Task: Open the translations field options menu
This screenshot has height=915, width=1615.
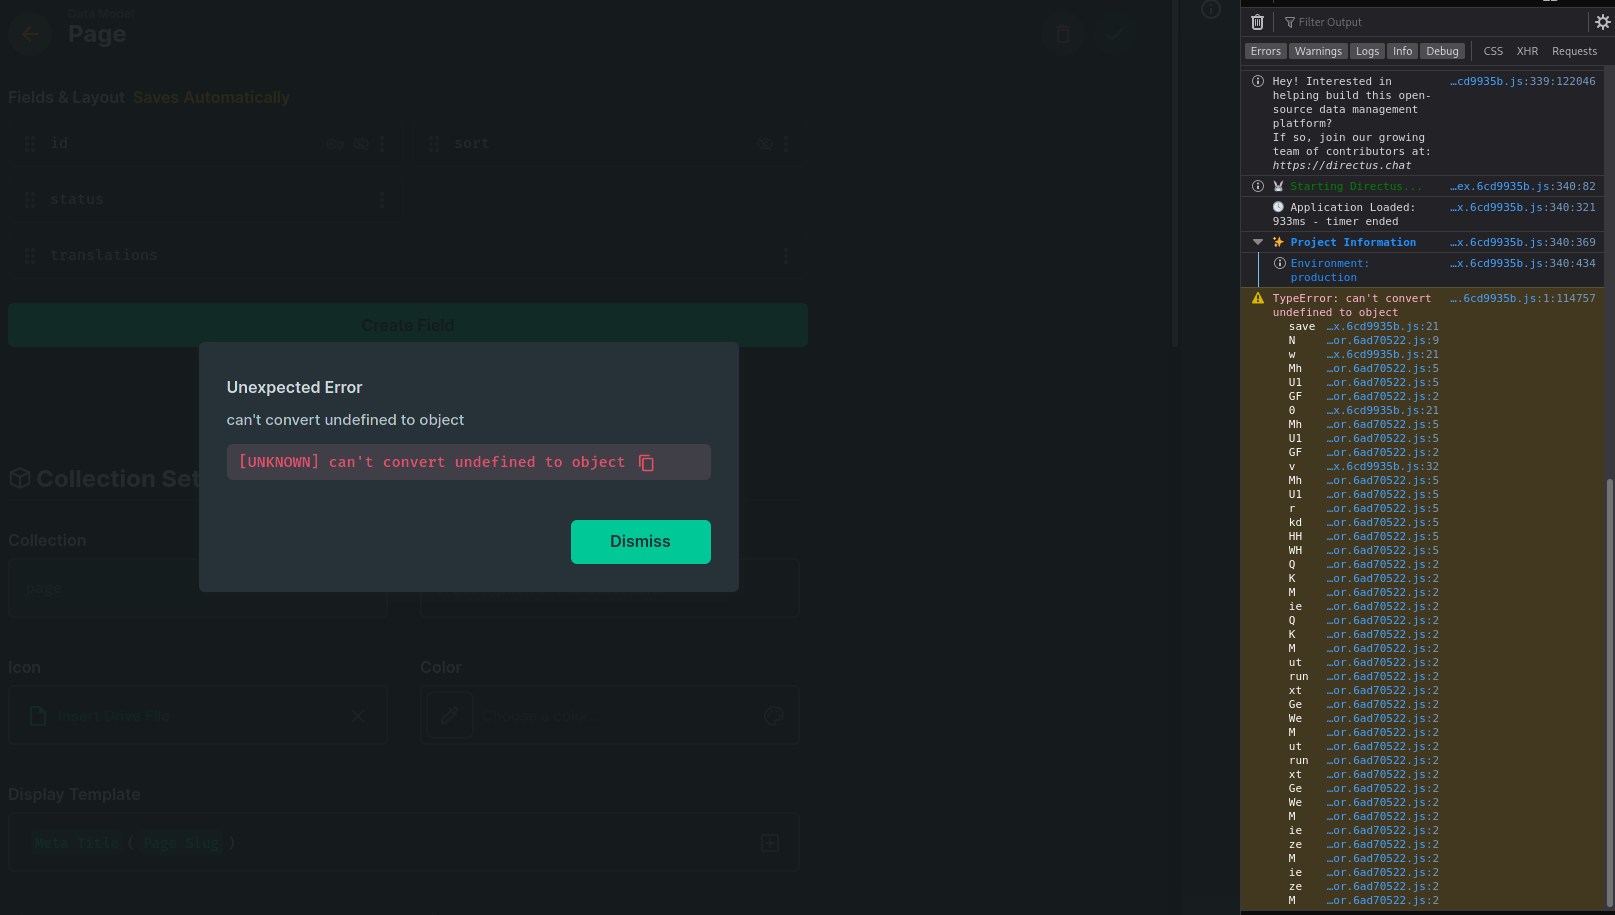Action: click(786, 256)
